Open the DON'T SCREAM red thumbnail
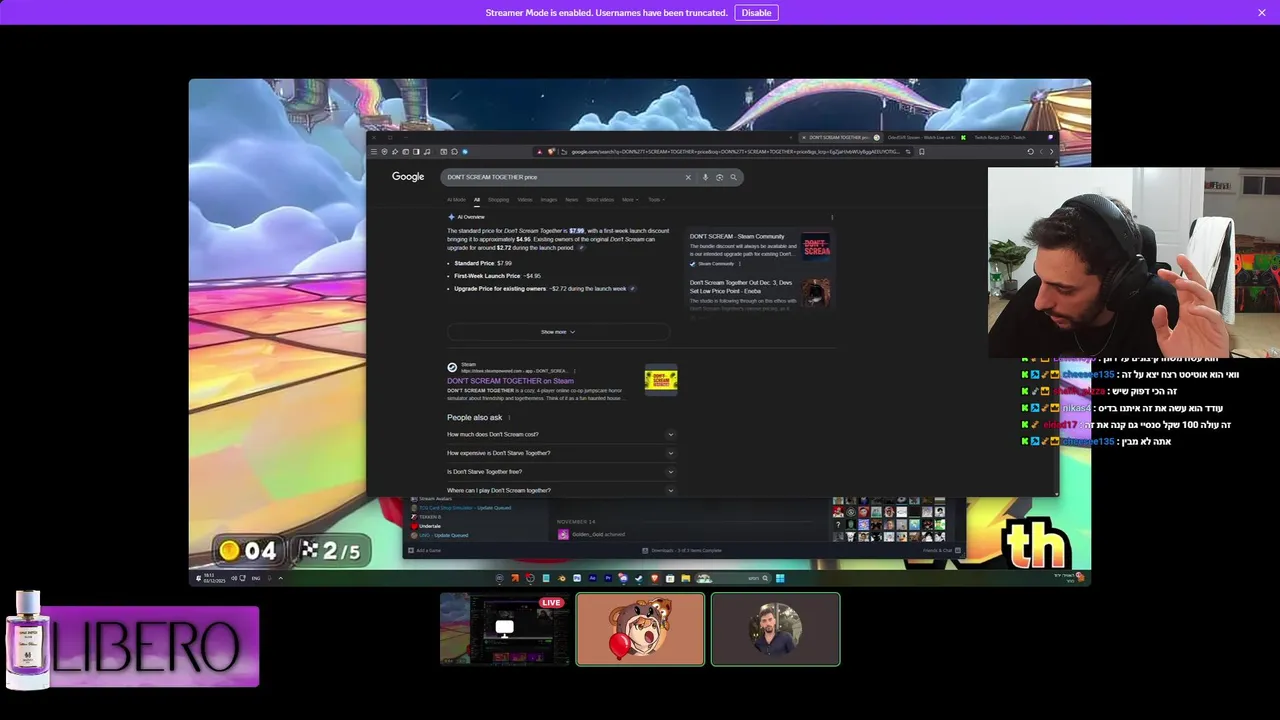This screenshot has height=720, width=1280. coord(817,246)
